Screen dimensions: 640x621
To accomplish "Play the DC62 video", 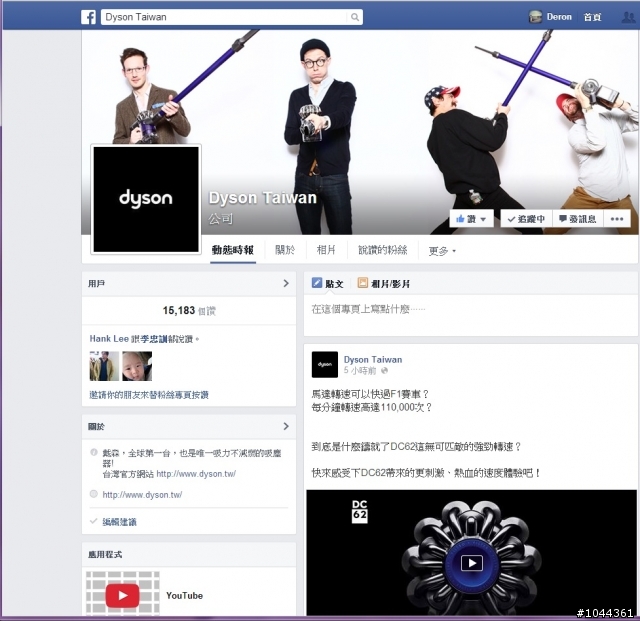I will click(472, 563).
